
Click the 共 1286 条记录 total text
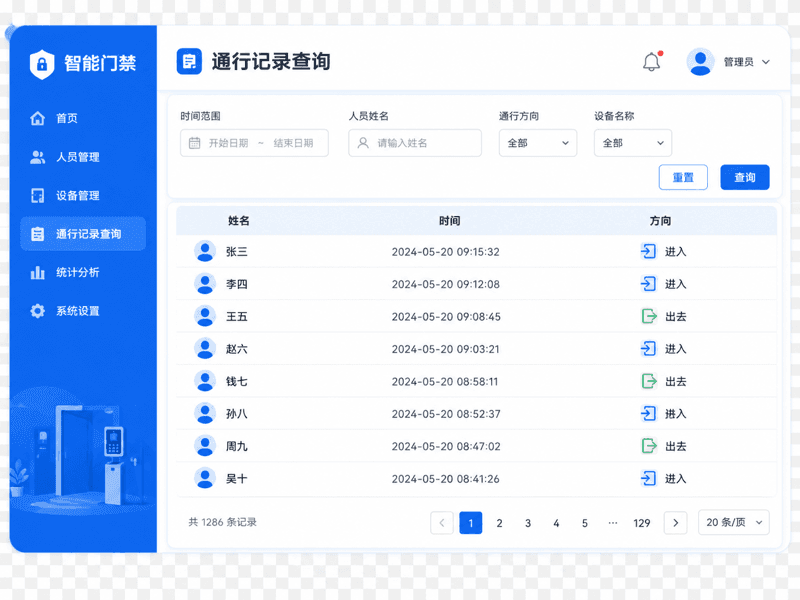tap(222, 522)
